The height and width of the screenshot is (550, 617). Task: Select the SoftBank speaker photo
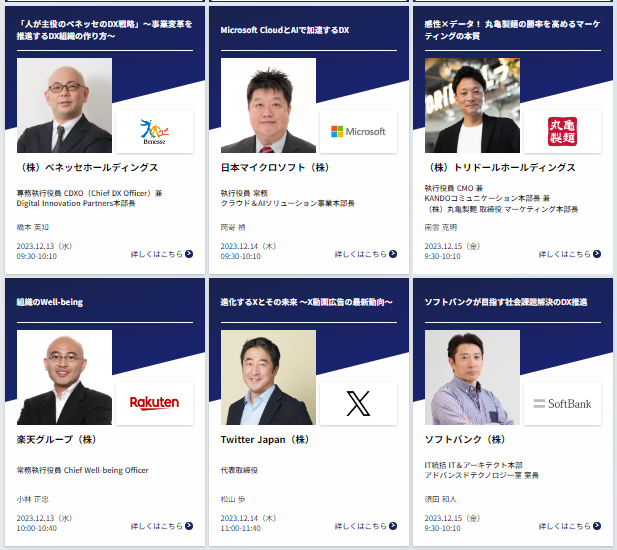point(472,377)
